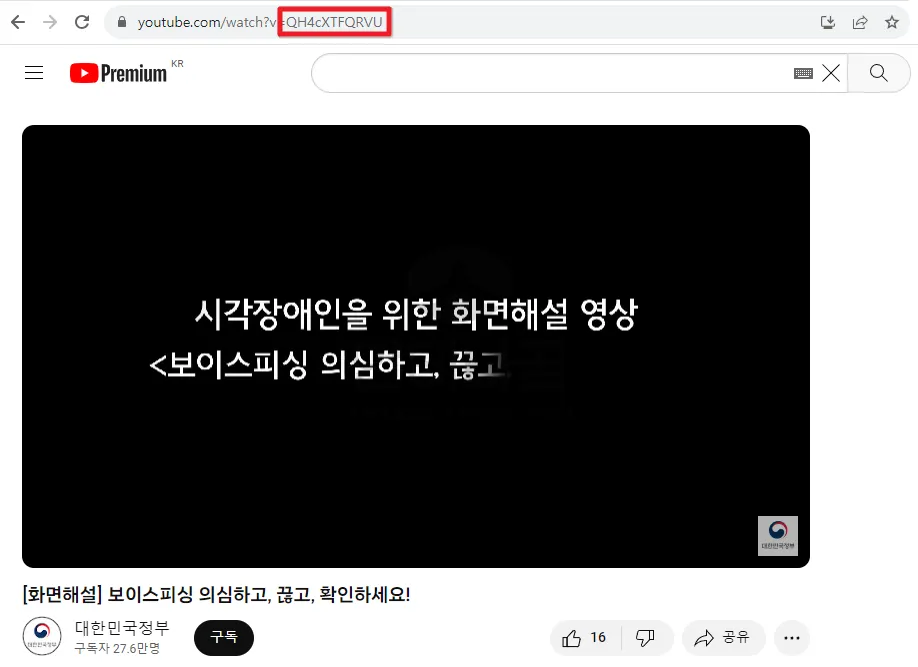Click the 대한민국정부 channel avatar

coord(41,636)
